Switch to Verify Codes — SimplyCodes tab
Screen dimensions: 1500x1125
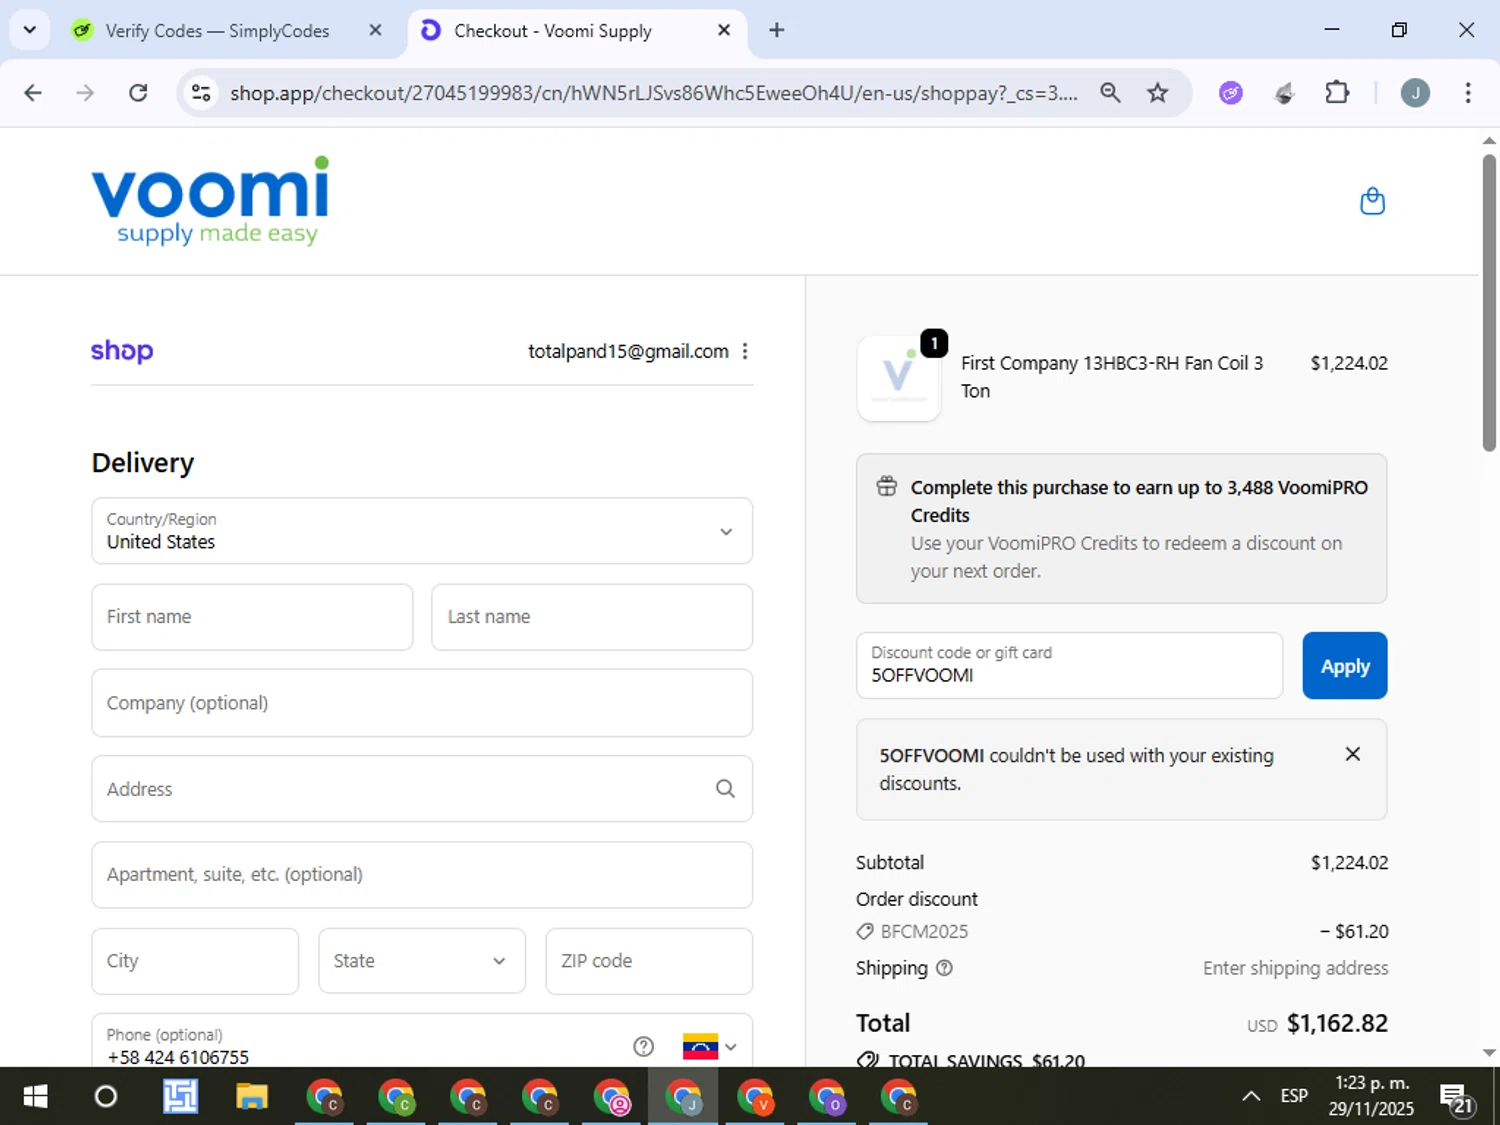point(217,31)
